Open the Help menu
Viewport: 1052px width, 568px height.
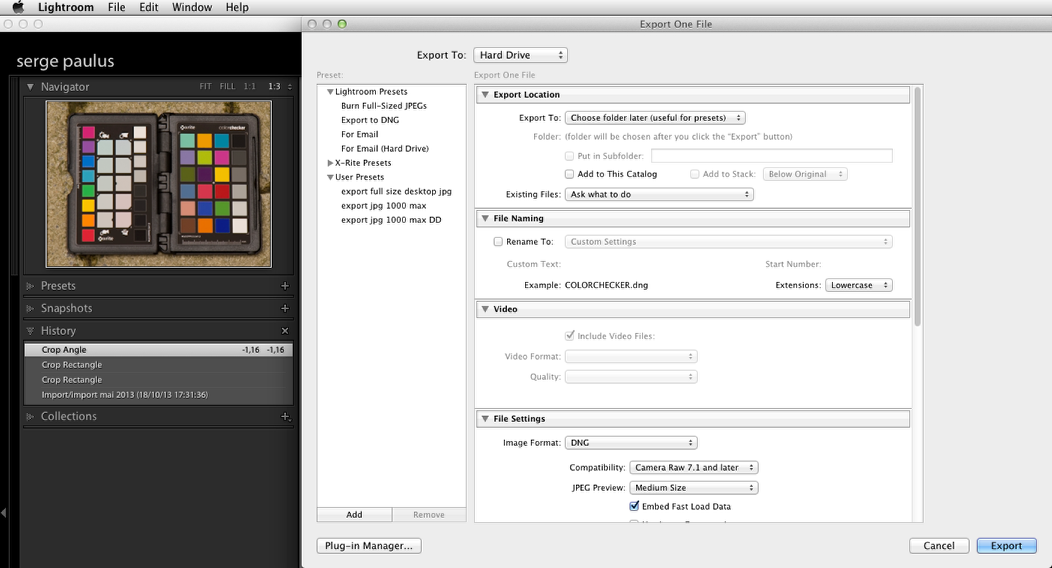(x=237, y=7)
